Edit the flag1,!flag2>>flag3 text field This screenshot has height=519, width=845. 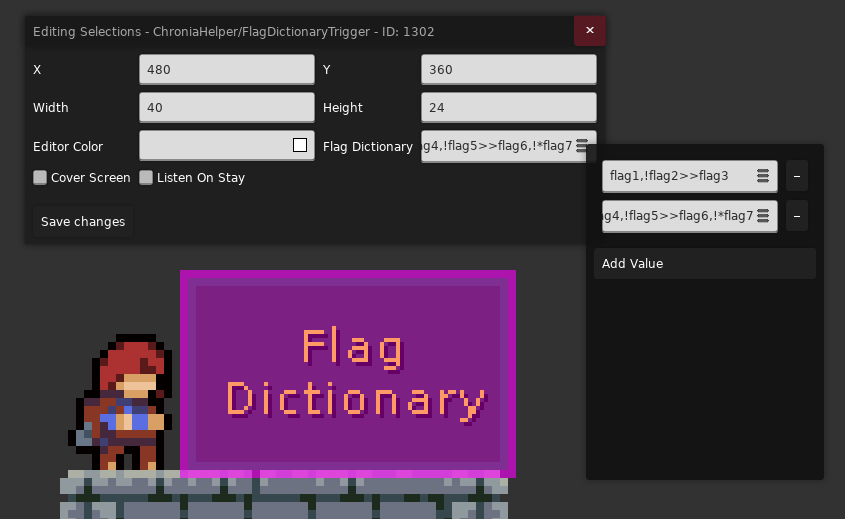coord(679,176)
